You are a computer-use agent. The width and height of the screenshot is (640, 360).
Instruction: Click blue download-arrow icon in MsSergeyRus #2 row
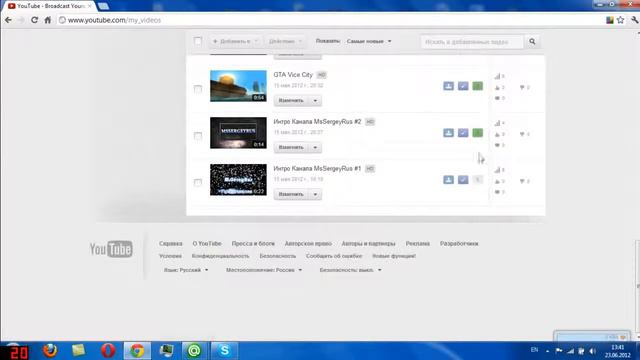[x=449, y=133]
